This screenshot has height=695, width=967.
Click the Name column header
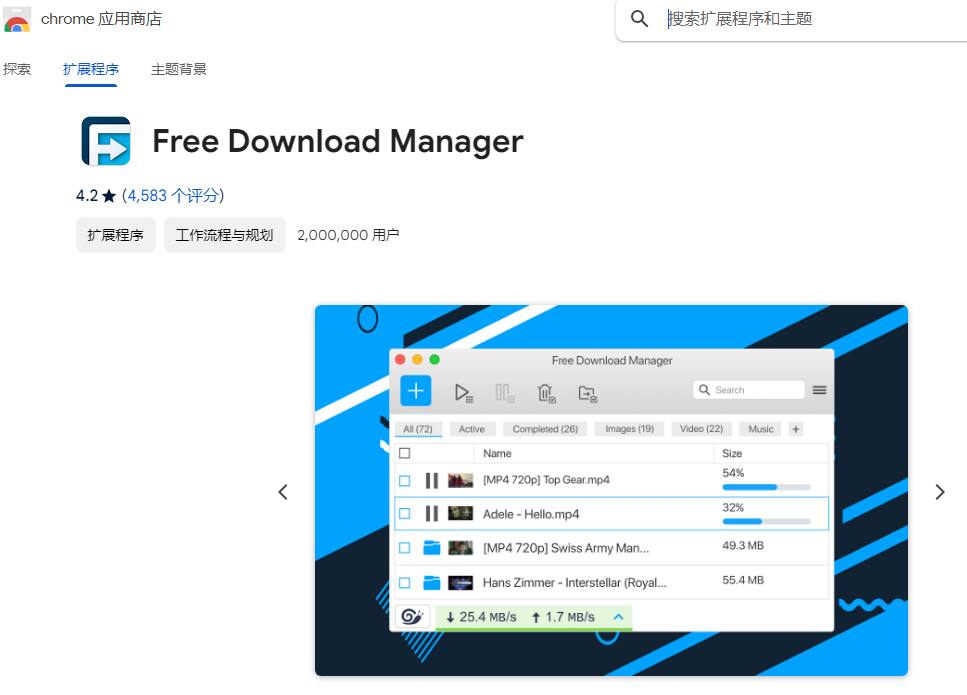[x=497, y=453]
